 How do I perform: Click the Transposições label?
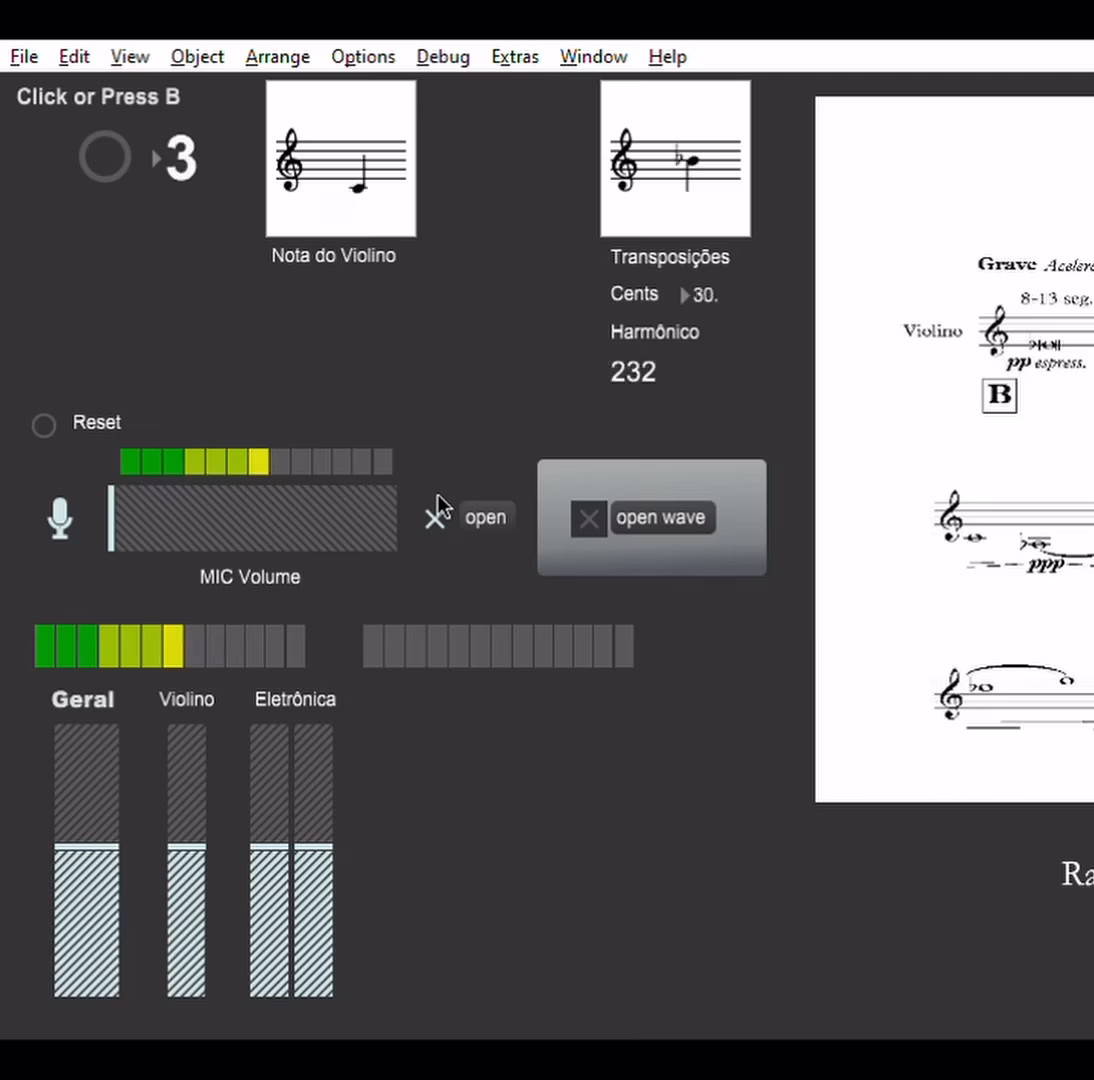pyautogui.click(x=670, y=257)
